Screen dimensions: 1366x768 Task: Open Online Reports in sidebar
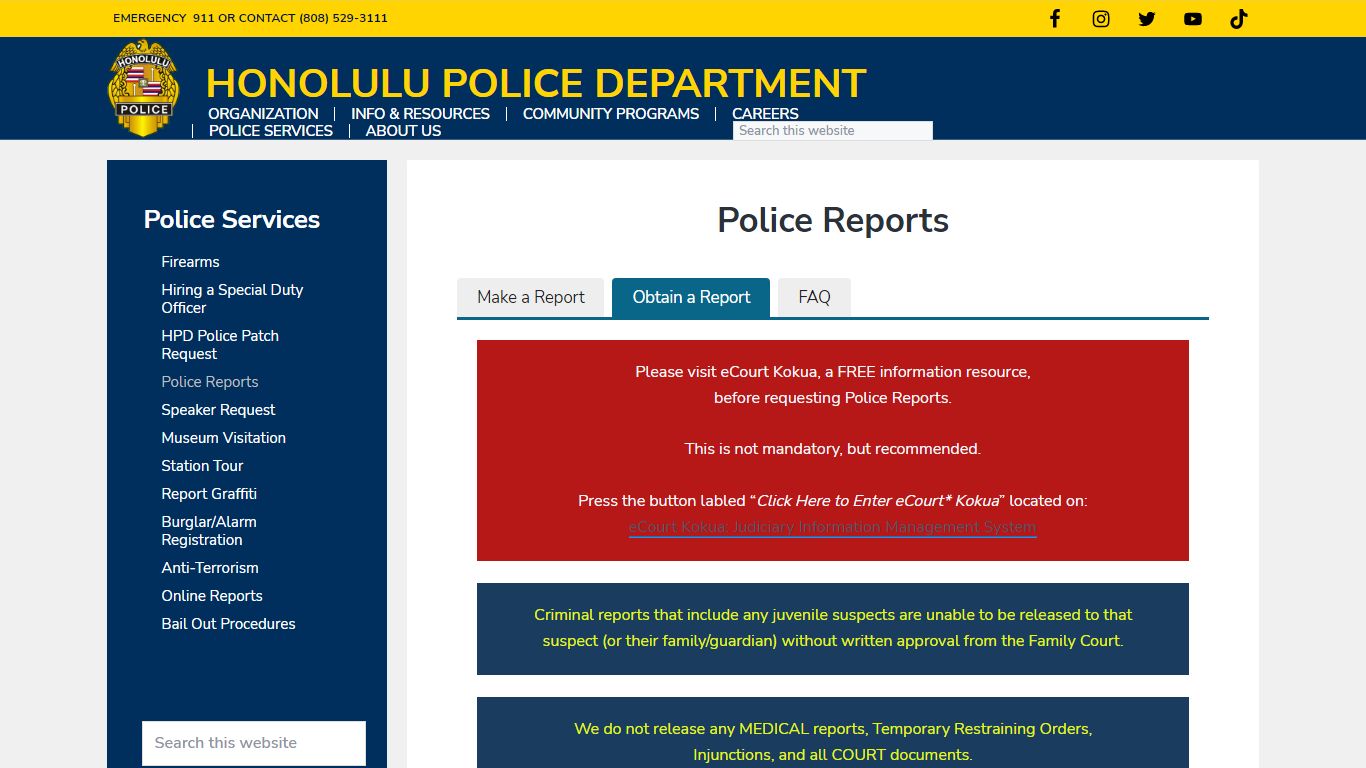pos(212,596)
